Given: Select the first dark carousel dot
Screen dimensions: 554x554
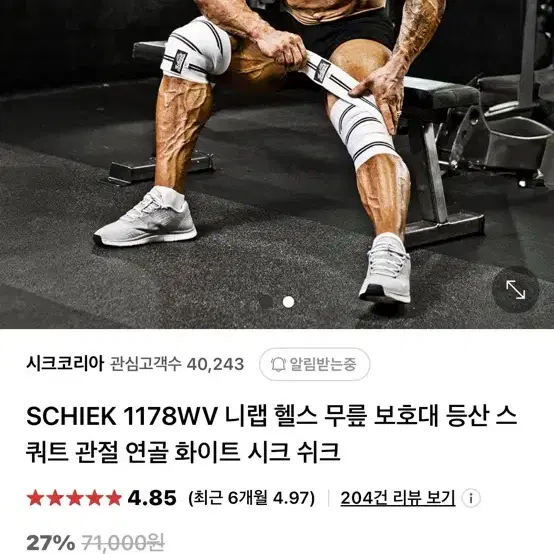Looking at the screenshot, I should point(266,302).
